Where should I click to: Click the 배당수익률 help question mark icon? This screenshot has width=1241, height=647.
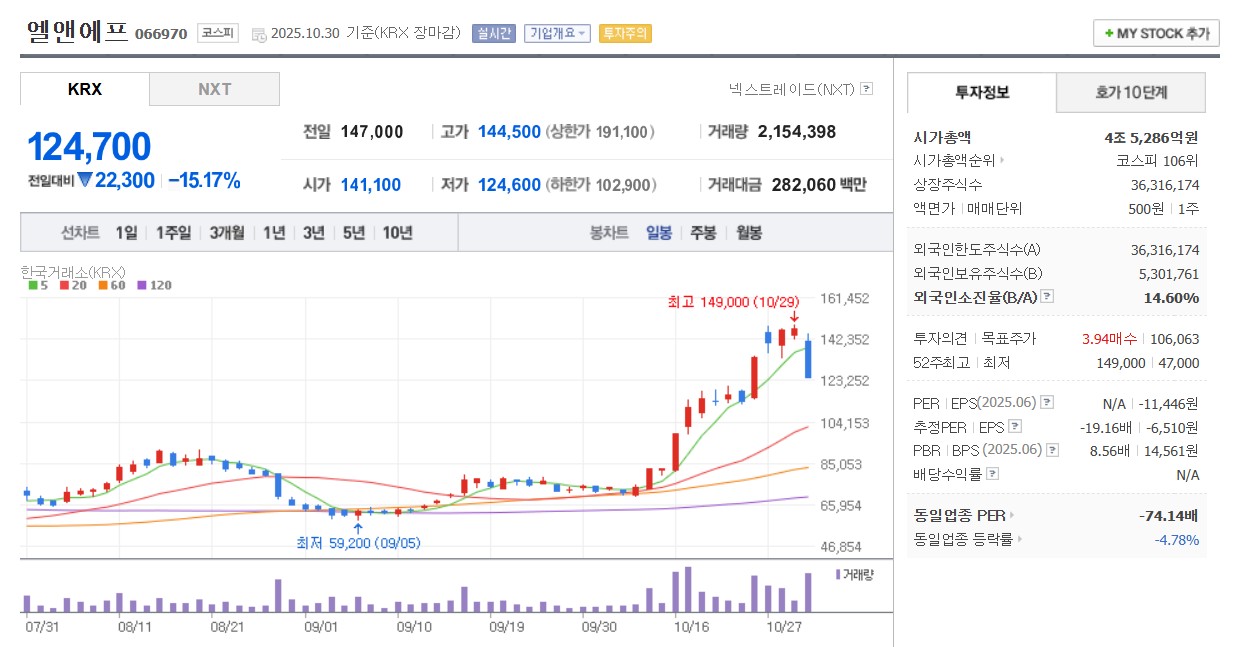coord(991,474)
